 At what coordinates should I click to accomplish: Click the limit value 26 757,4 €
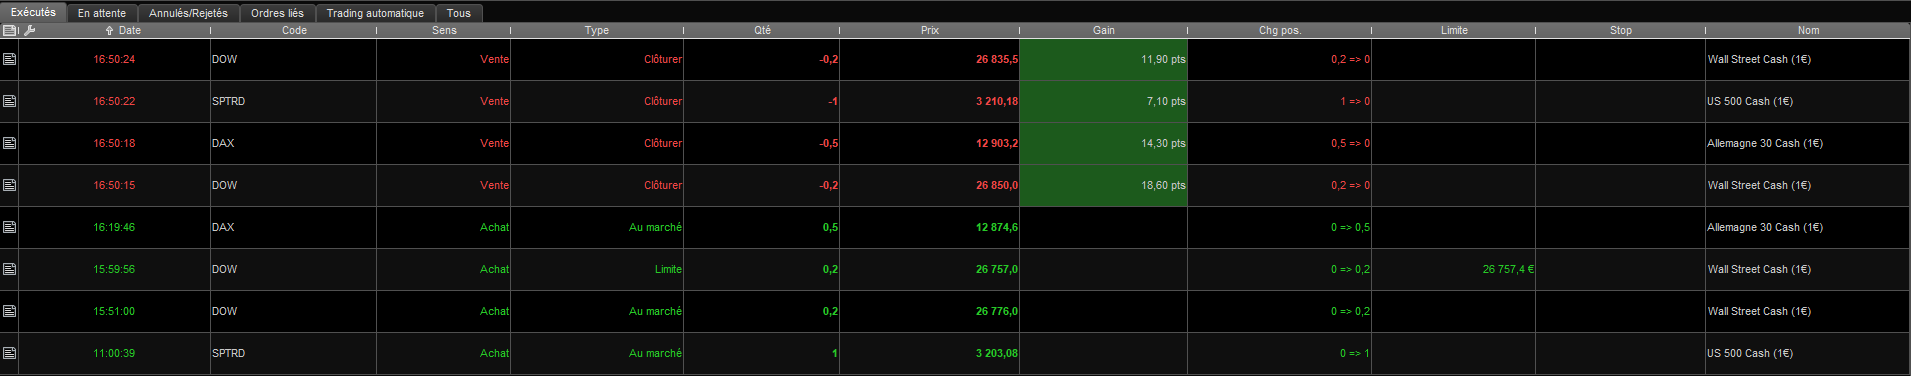[1508, 269]
